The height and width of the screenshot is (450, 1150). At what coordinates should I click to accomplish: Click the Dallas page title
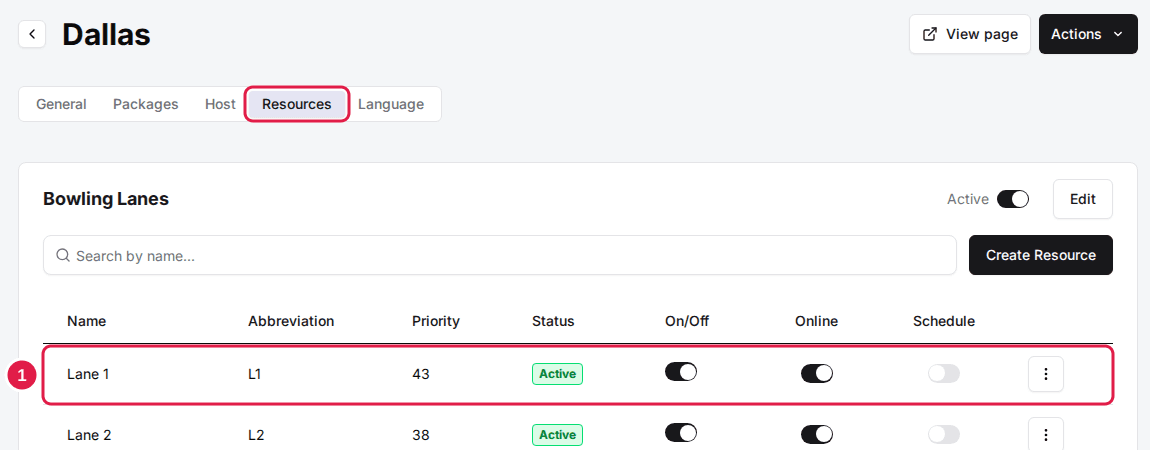pyautogui.click(x=106, y=34)
